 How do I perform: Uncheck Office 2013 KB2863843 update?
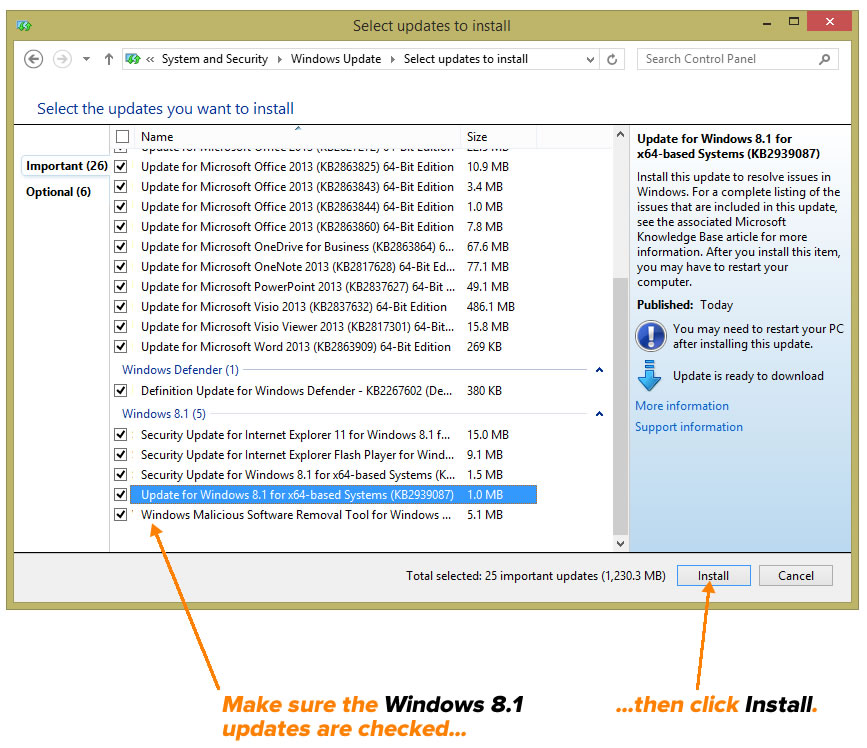coord(121,186)
